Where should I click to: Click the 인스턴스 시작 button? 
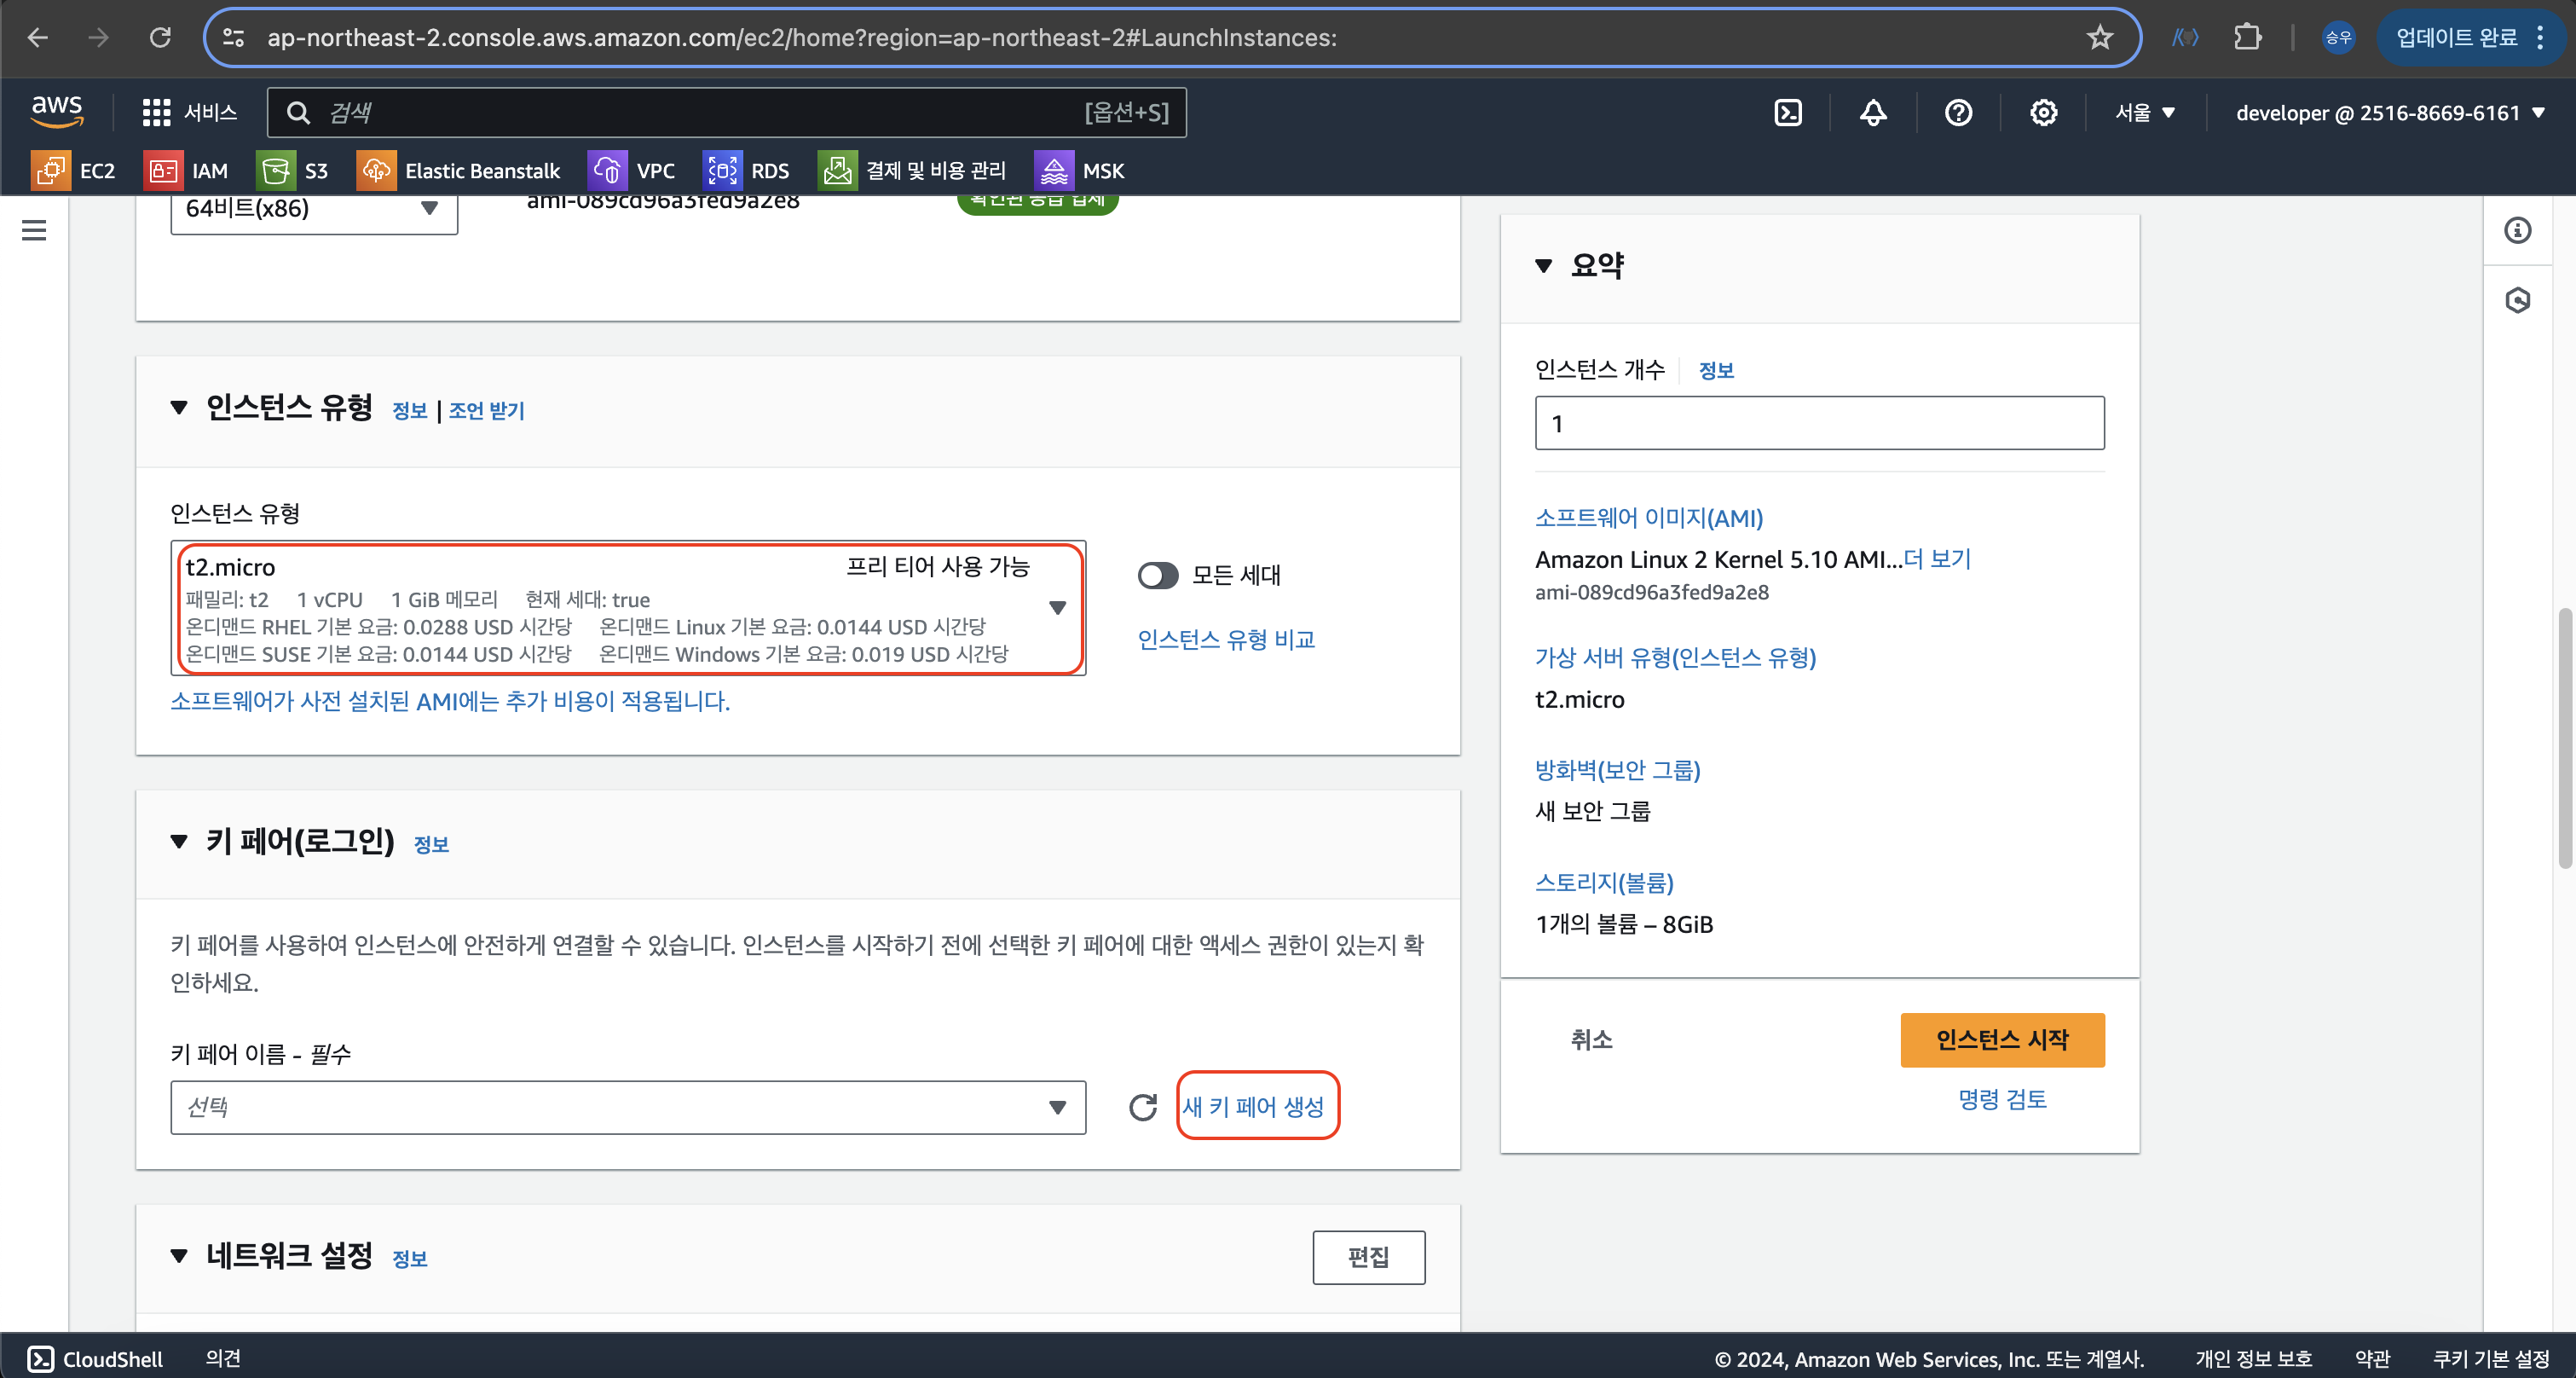click(2001, 1040)
